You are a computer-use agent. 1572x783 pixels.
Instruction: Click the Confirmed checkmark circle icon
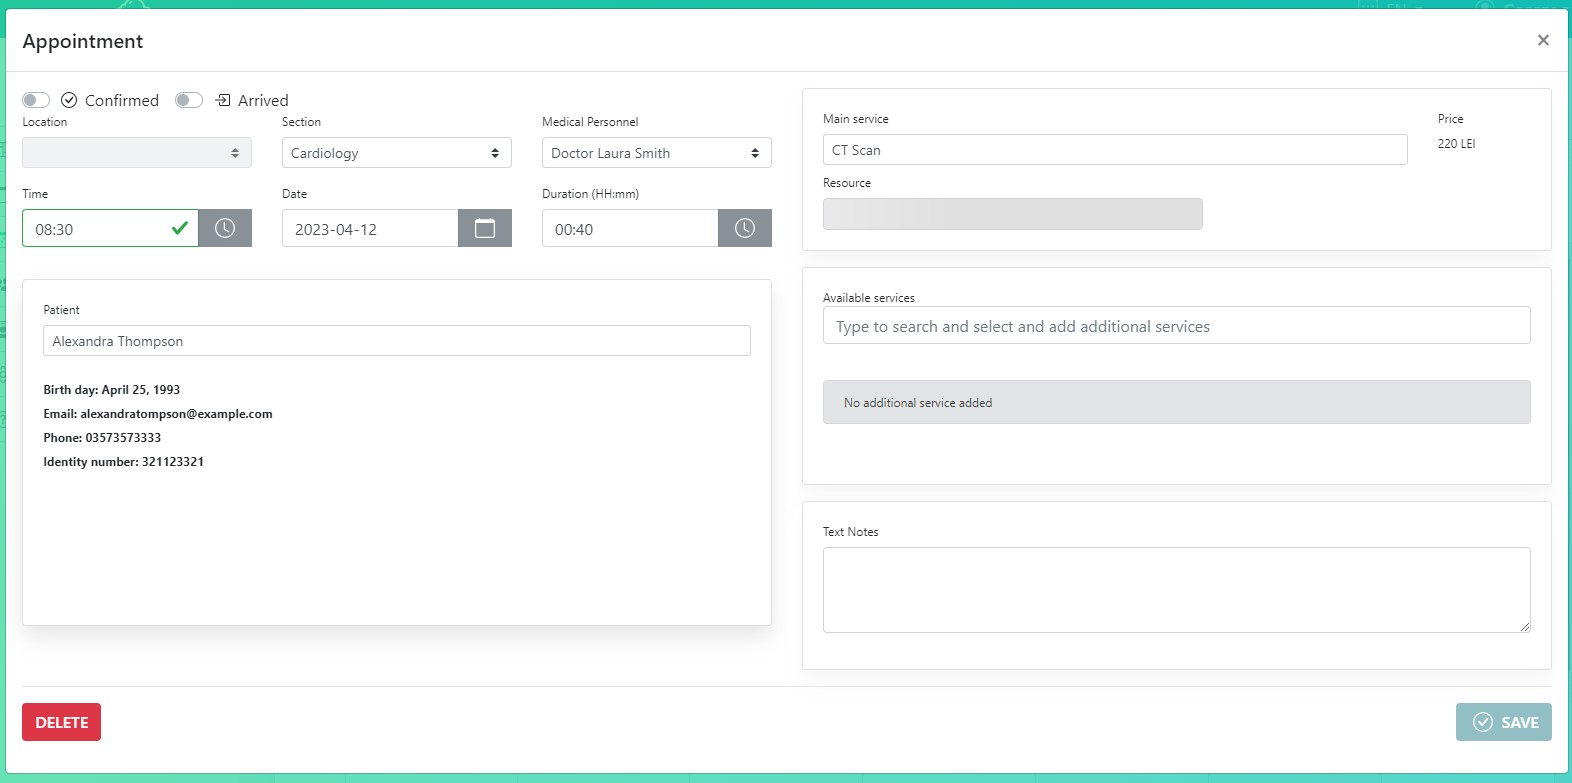coord(69,100)
